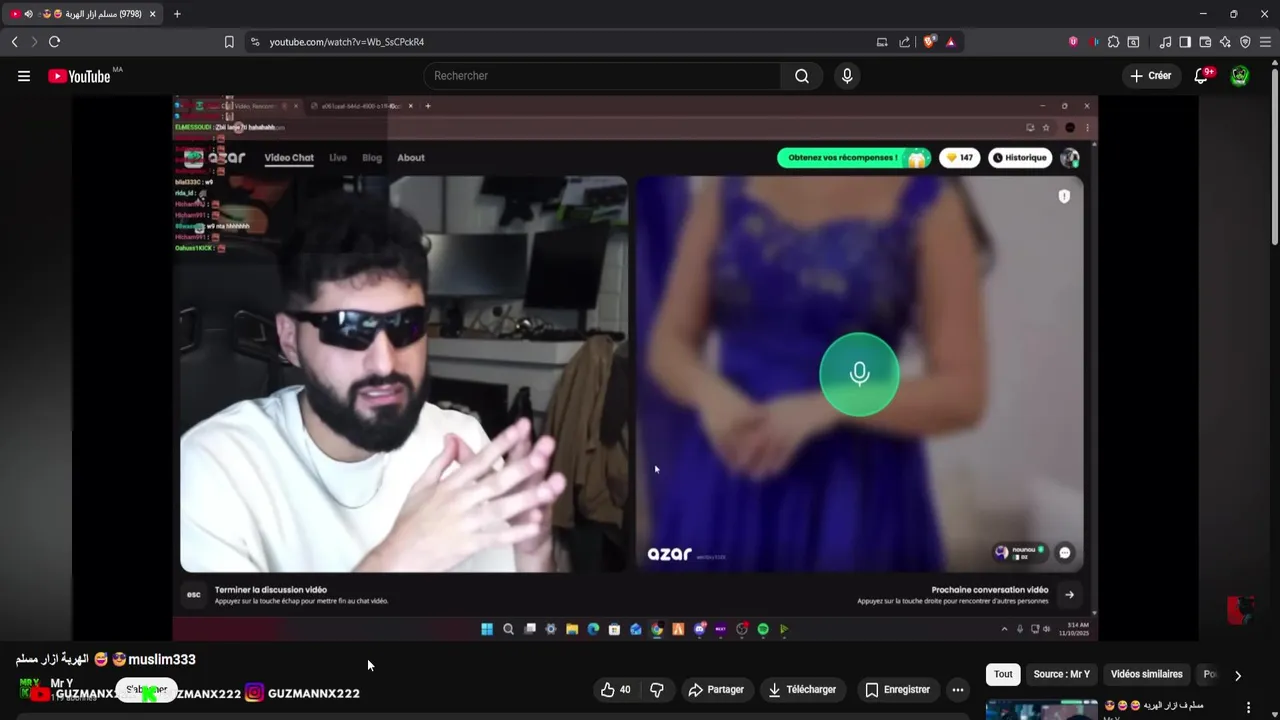Open the Brave VPN shield icon
The width and height of the screenshot is (1280, 720).
coord(1245,42)
